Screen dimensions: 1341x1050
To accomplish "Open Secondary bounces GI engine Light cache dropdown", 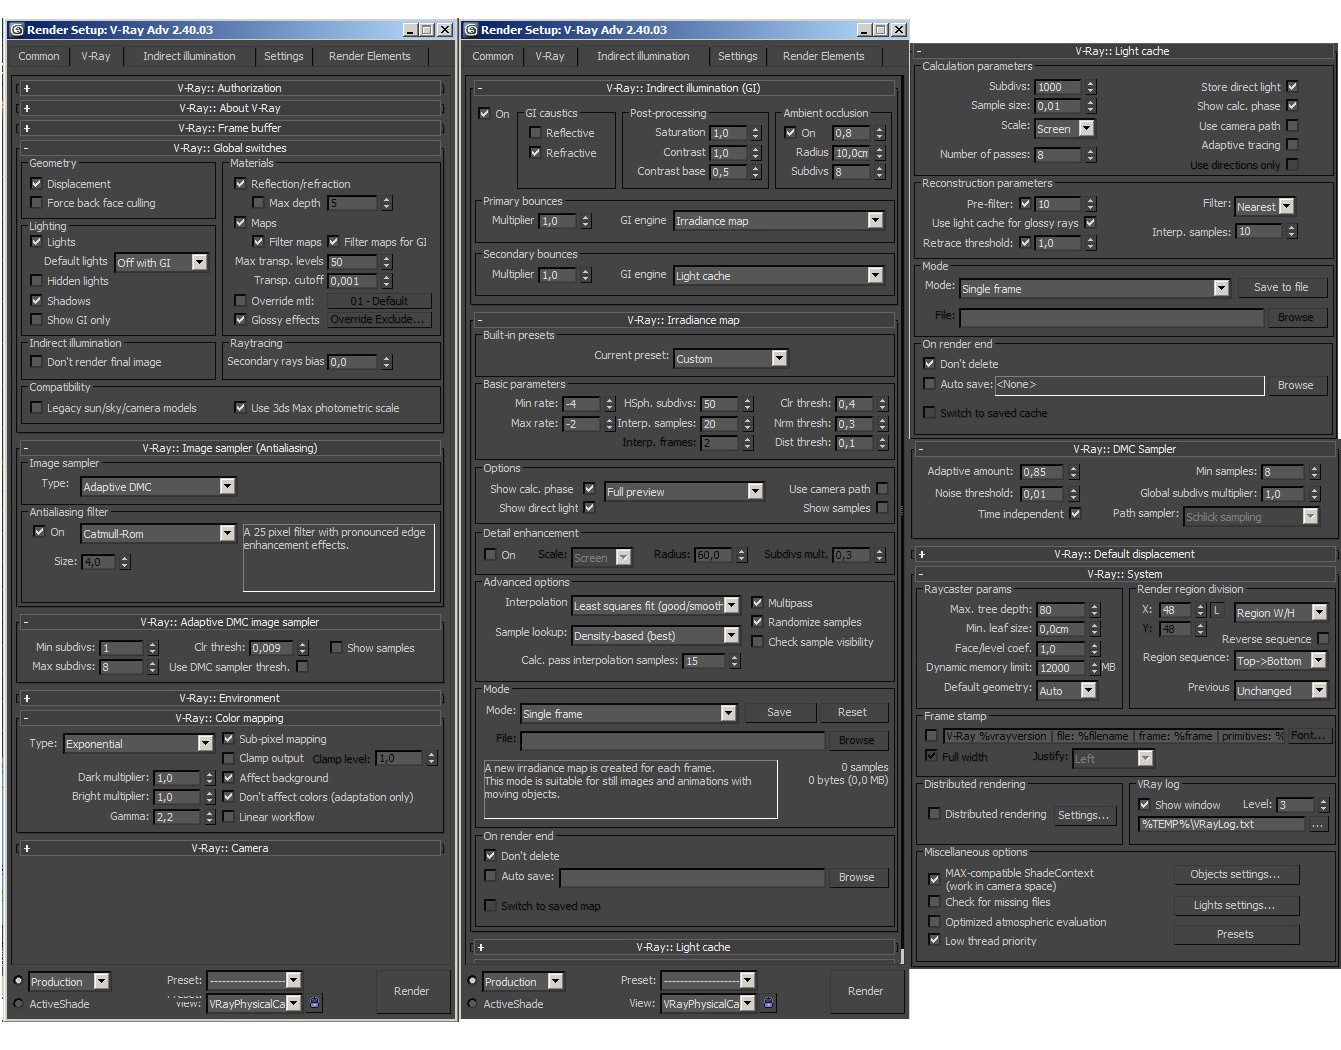I will [779, 275].
